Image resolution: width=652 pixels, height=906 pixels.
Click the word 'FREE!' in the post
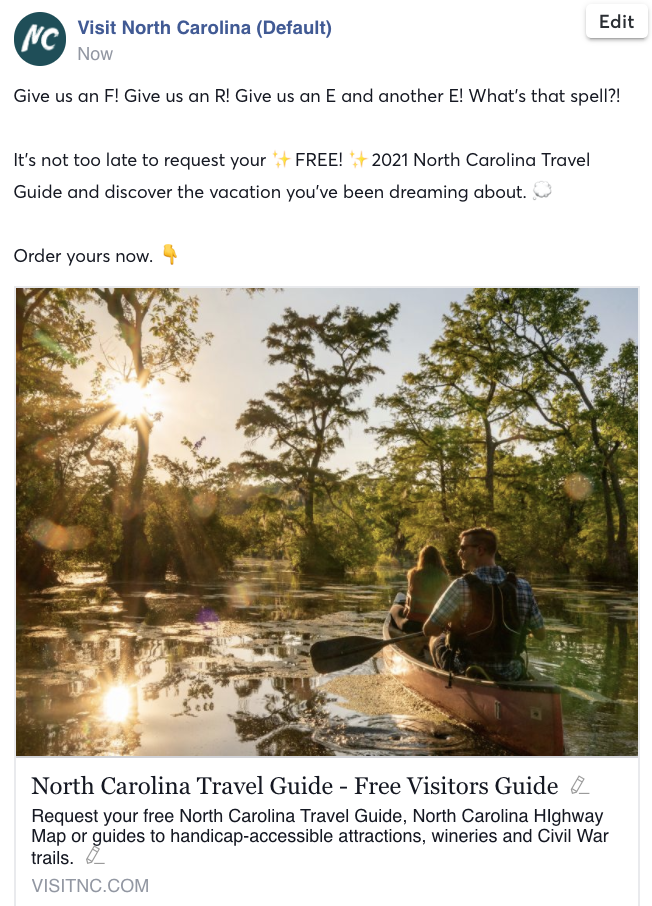(319, 160)
